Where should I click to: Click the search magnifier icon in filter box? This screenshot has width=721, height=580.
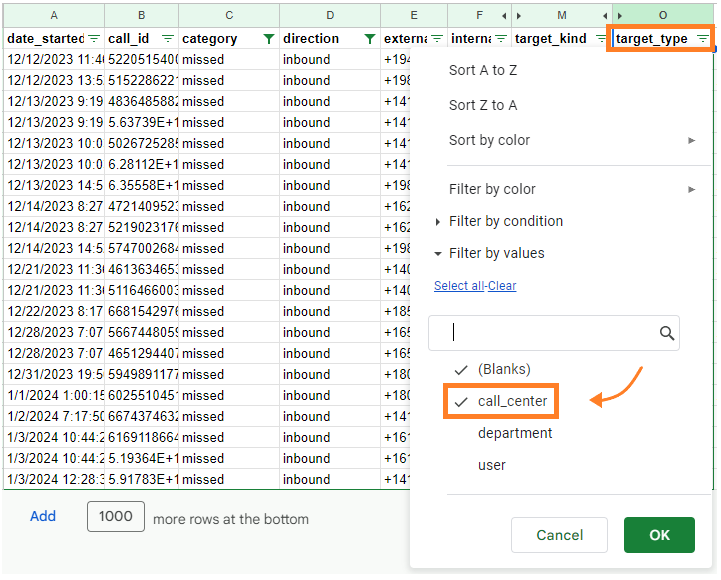pyautogui.click(x=667, y=333)
